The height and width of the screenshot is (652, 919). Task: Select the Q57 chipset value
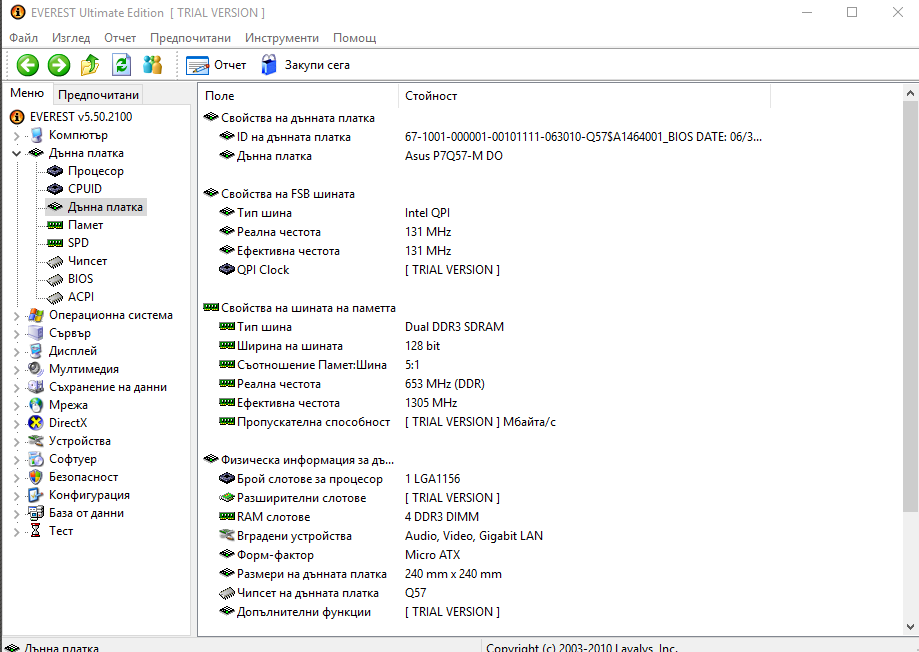pos(416,593)
